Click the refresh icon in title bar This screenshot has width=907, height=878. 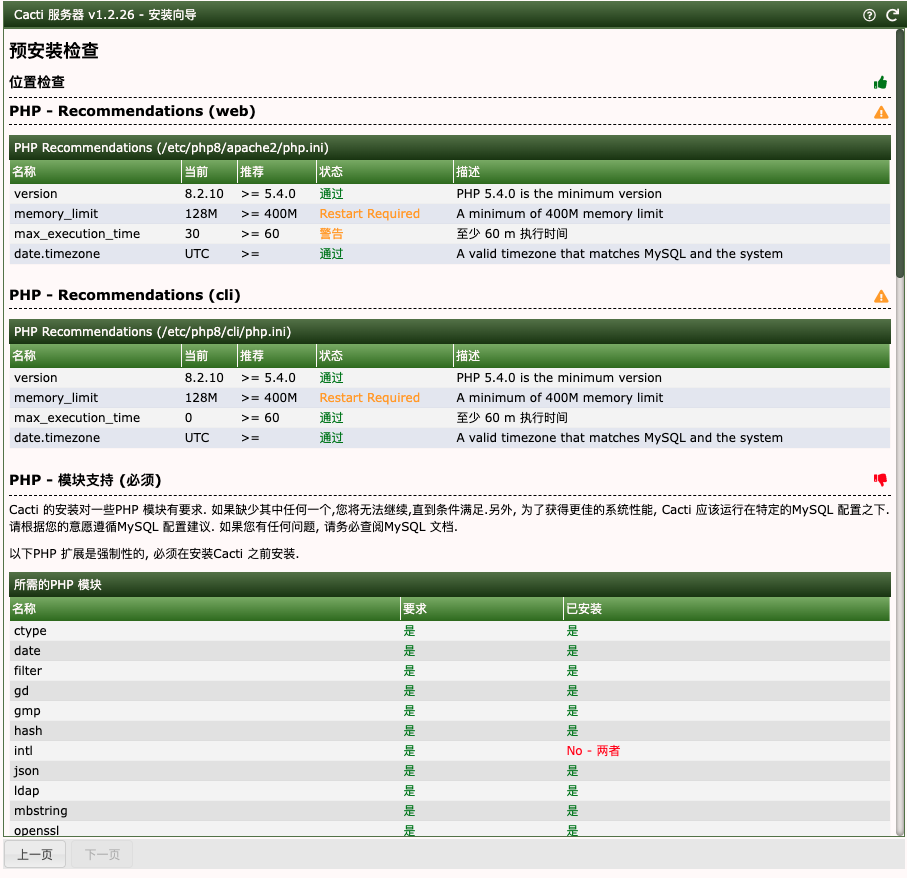(x=893, y=15)
